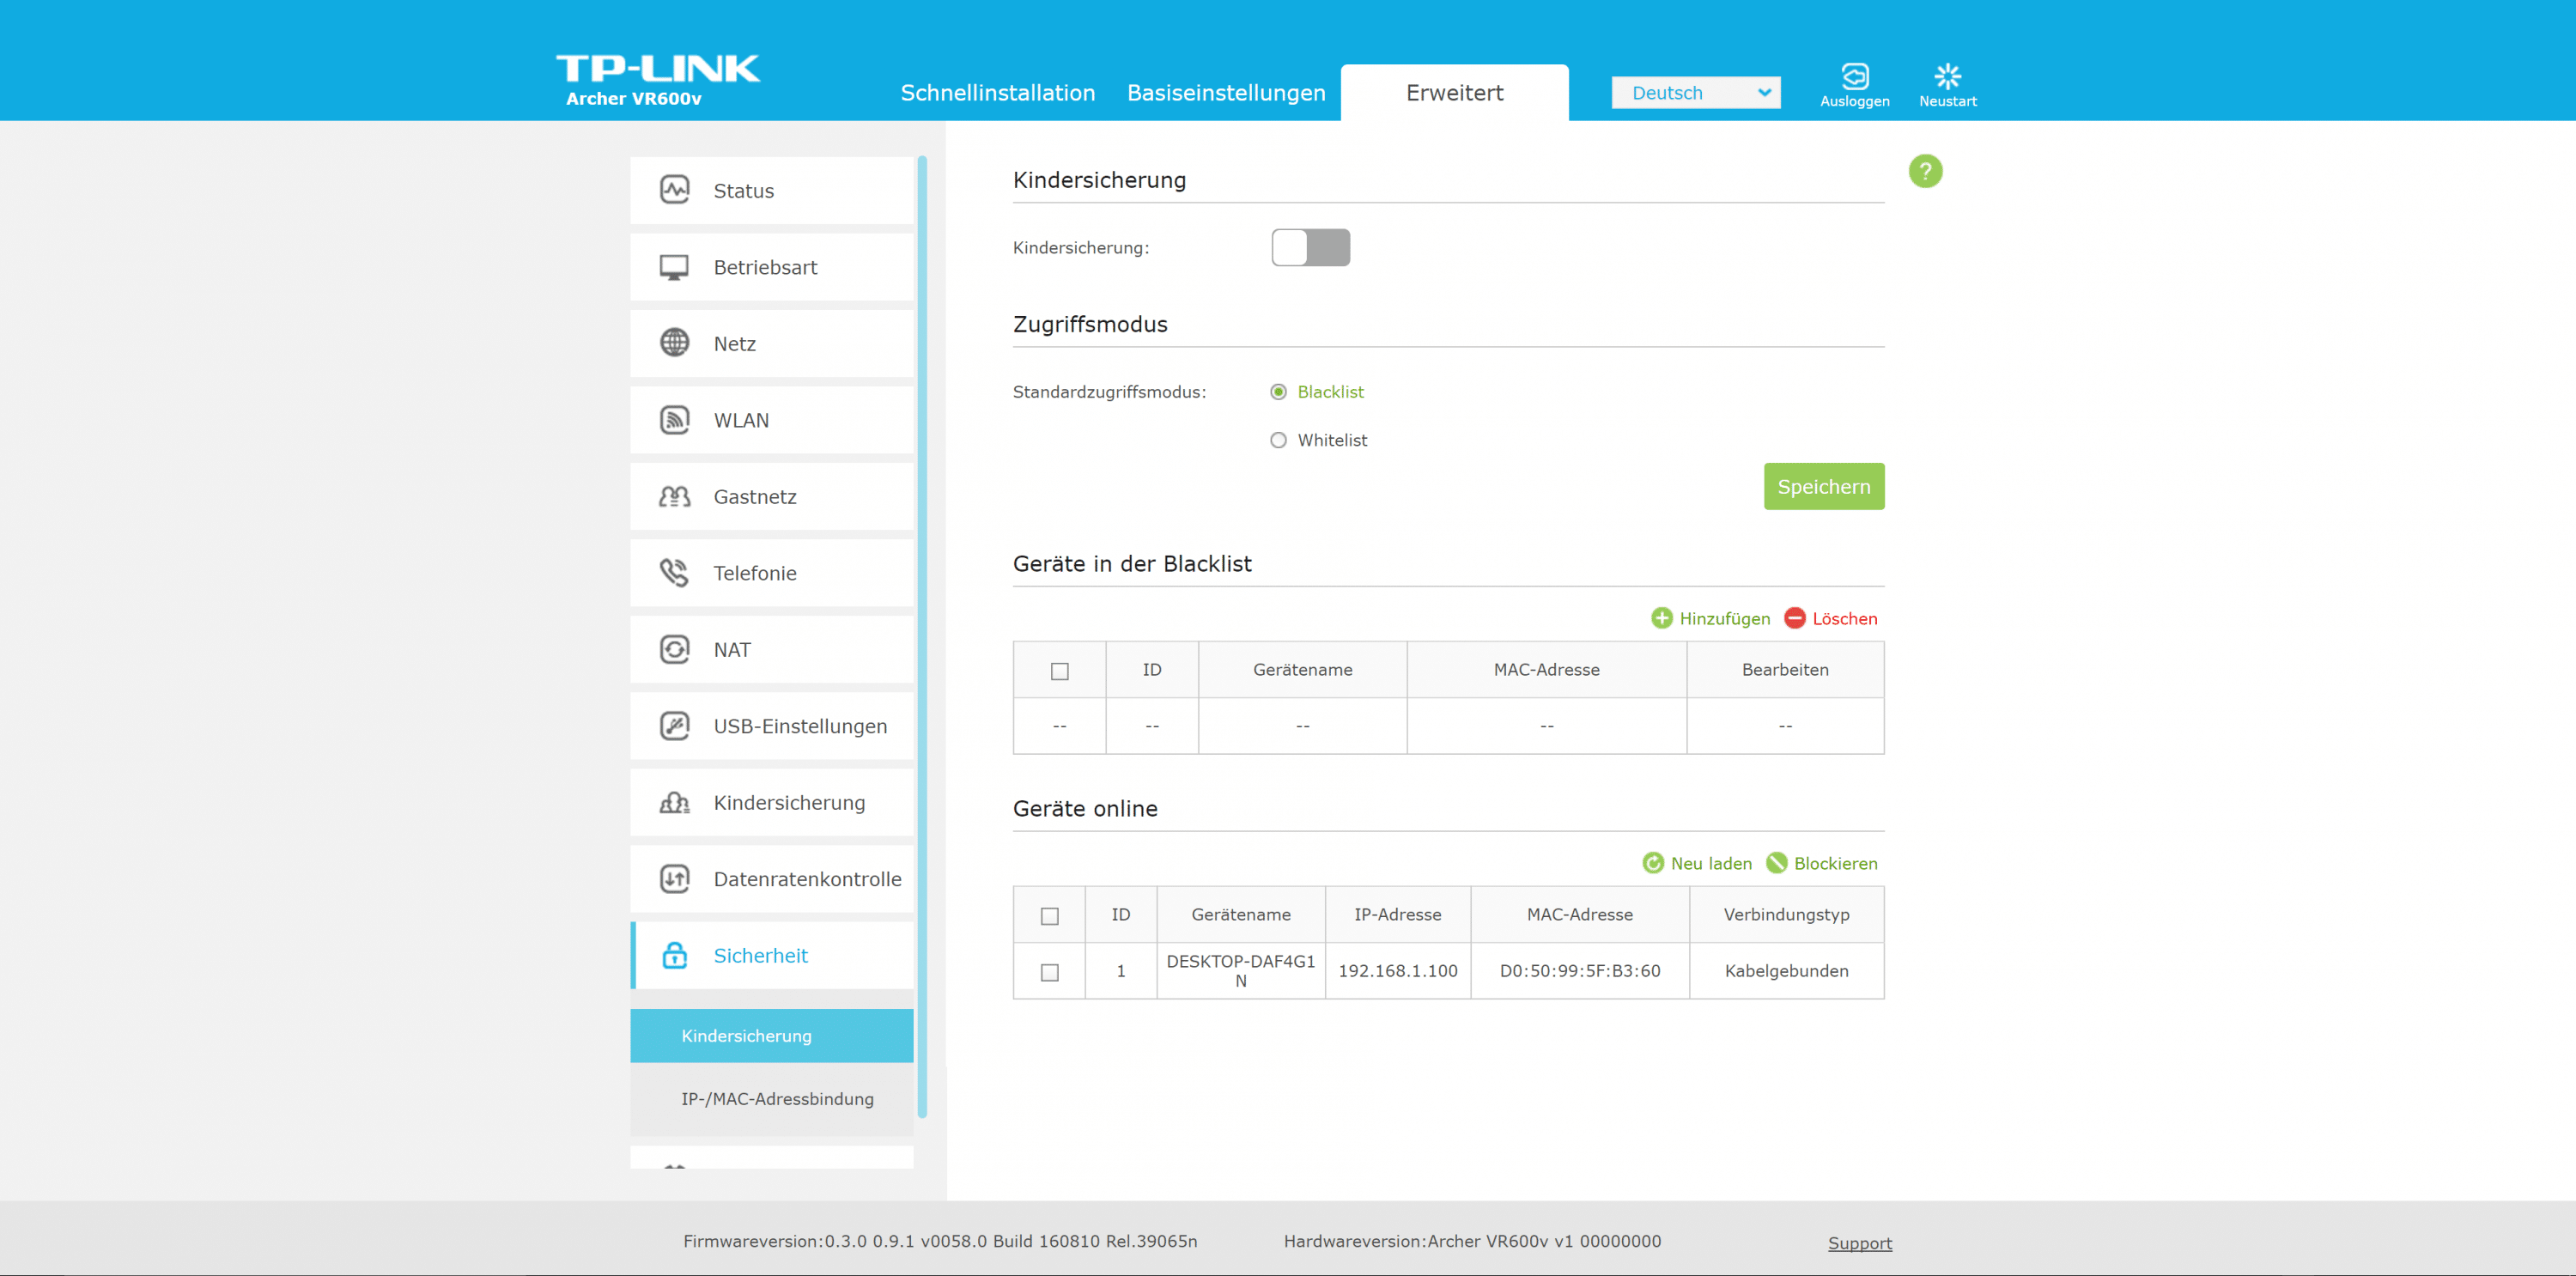Click the Neustart reboot icon
Image resolution: width=2576 pixels, height=1276 pixels.
pyautogui.click(x=1947, y=77)
